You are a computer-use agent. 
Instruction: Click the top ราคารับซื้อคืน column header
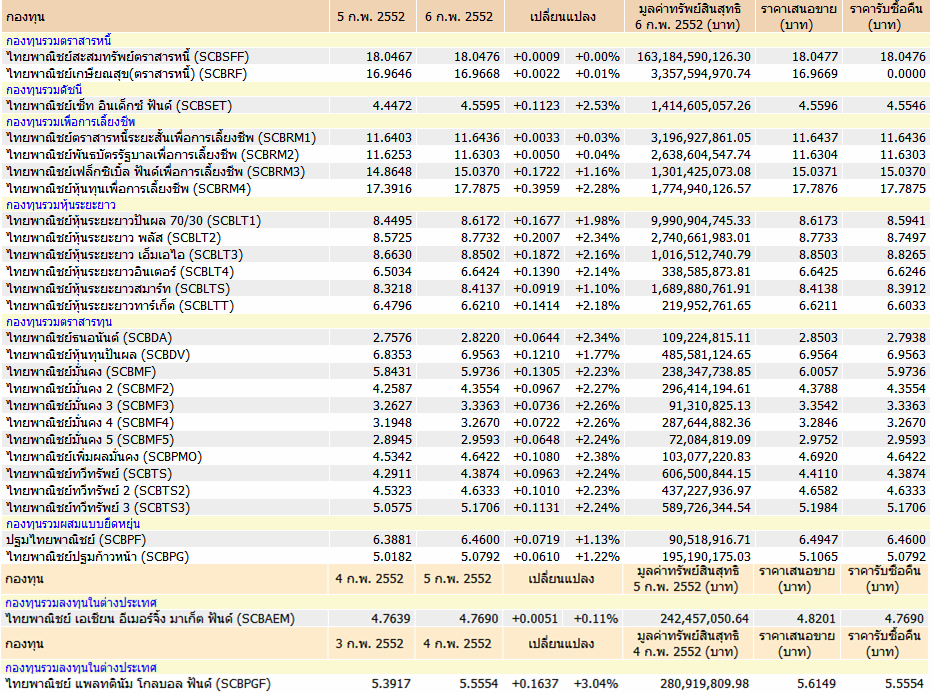click(886, 17)
